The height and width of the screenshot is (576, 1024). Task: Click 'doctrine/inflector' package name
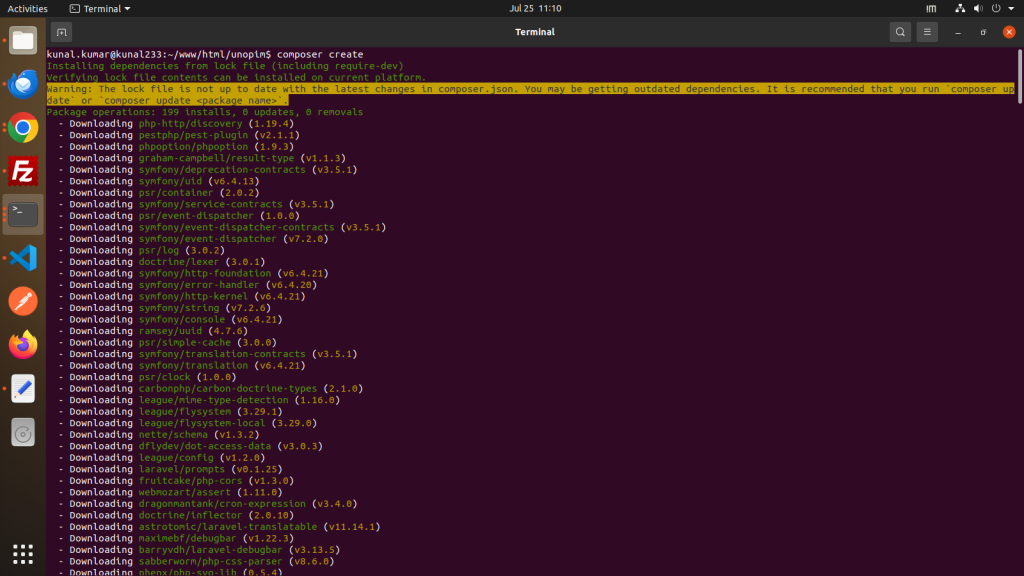[190, 515]
